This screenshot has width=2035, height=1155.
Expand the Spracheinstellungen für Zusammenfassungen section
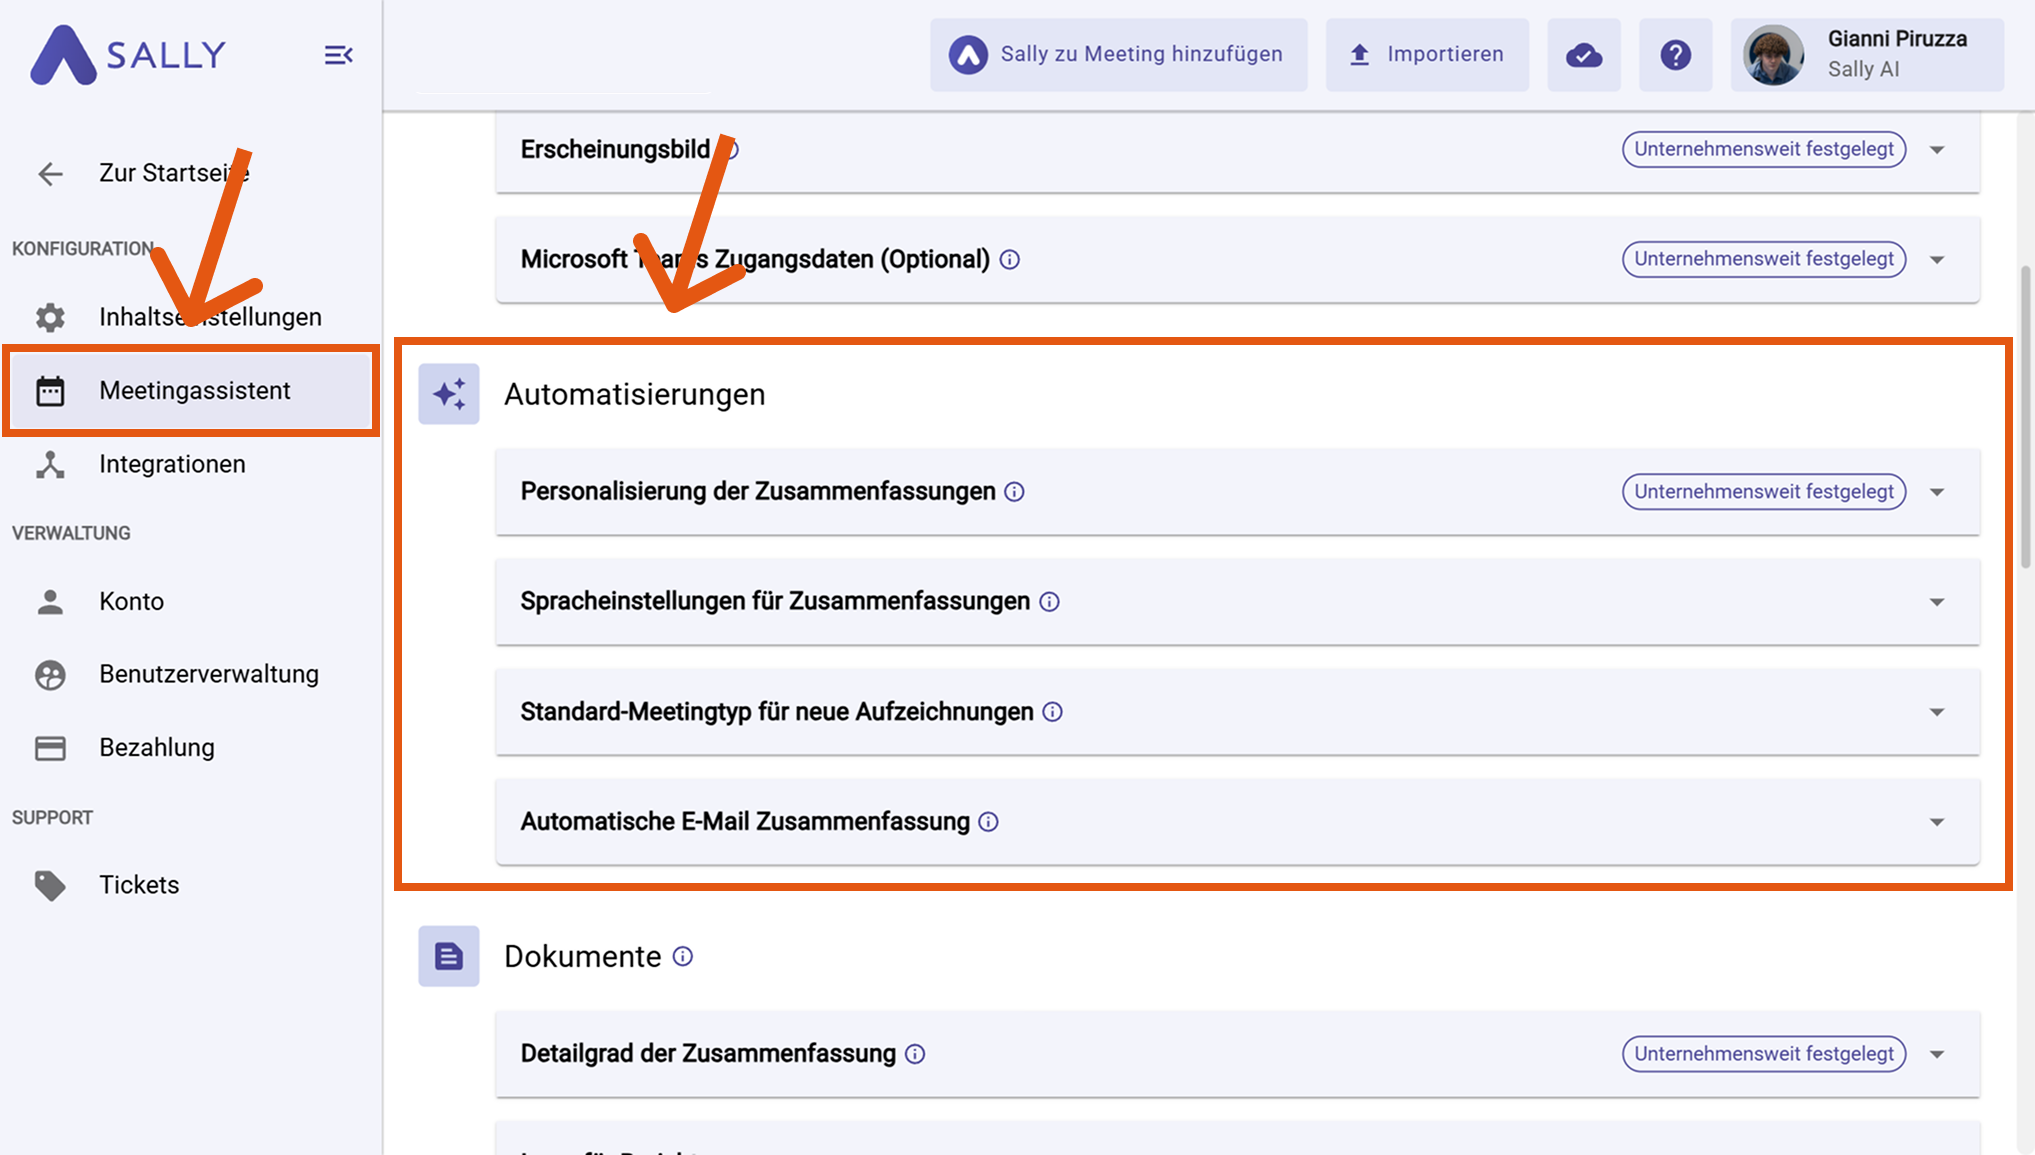click(x=1937, y=602)
